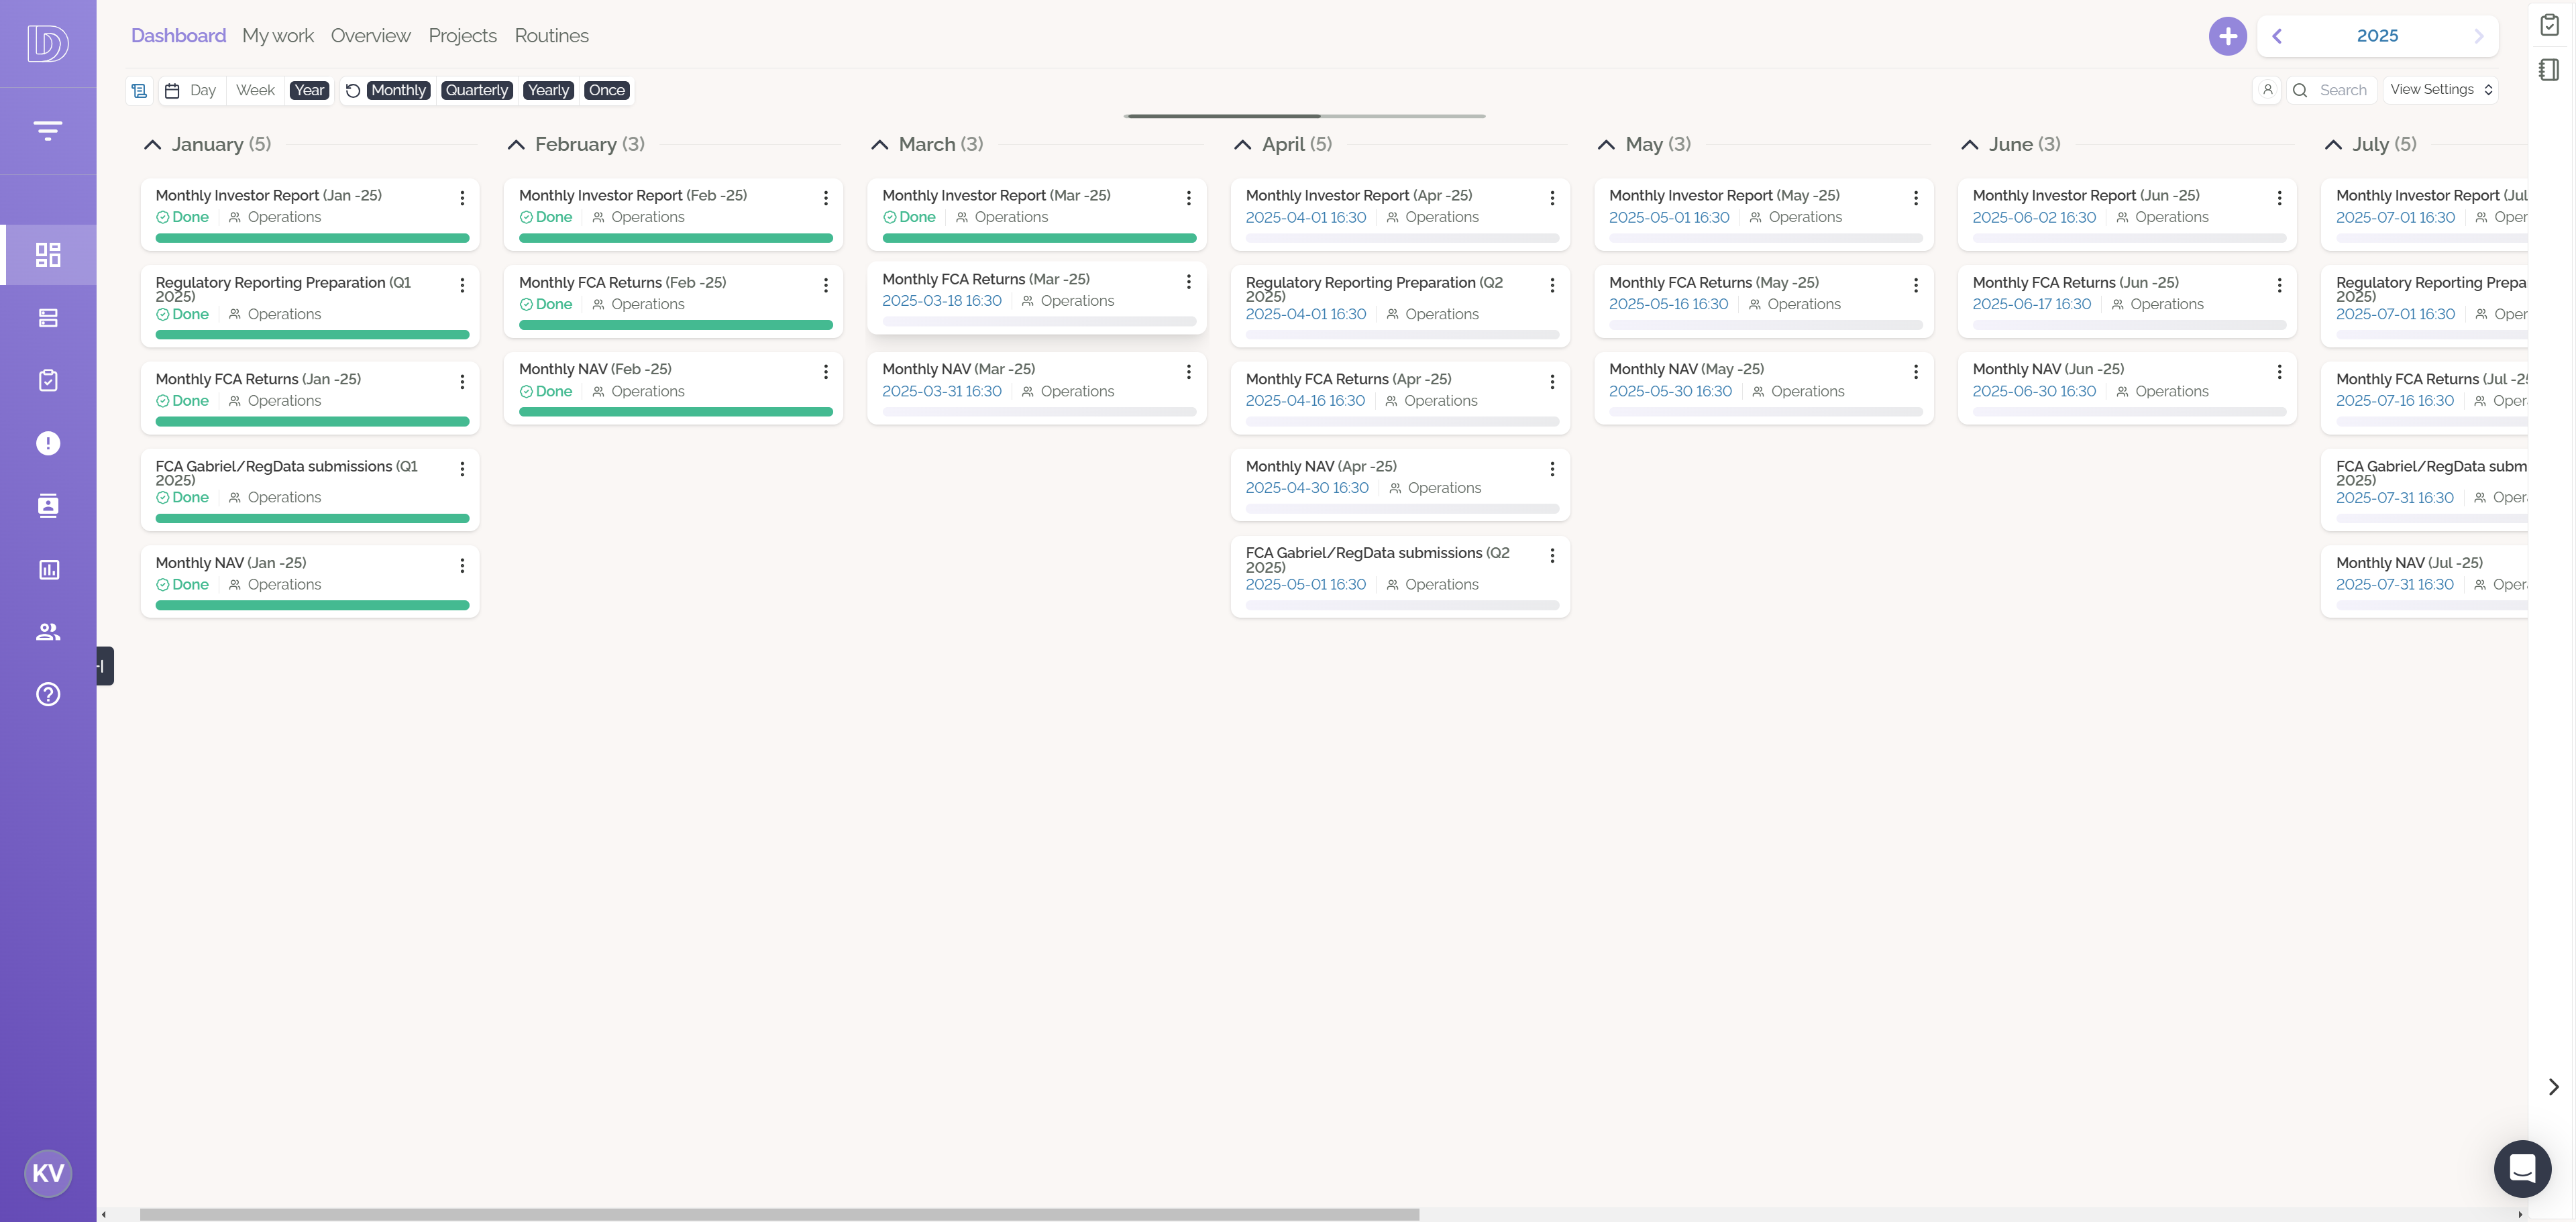Viewport: 2576px width, 1222px height.
Task: Open the My work tab
Action: [278, 36]
